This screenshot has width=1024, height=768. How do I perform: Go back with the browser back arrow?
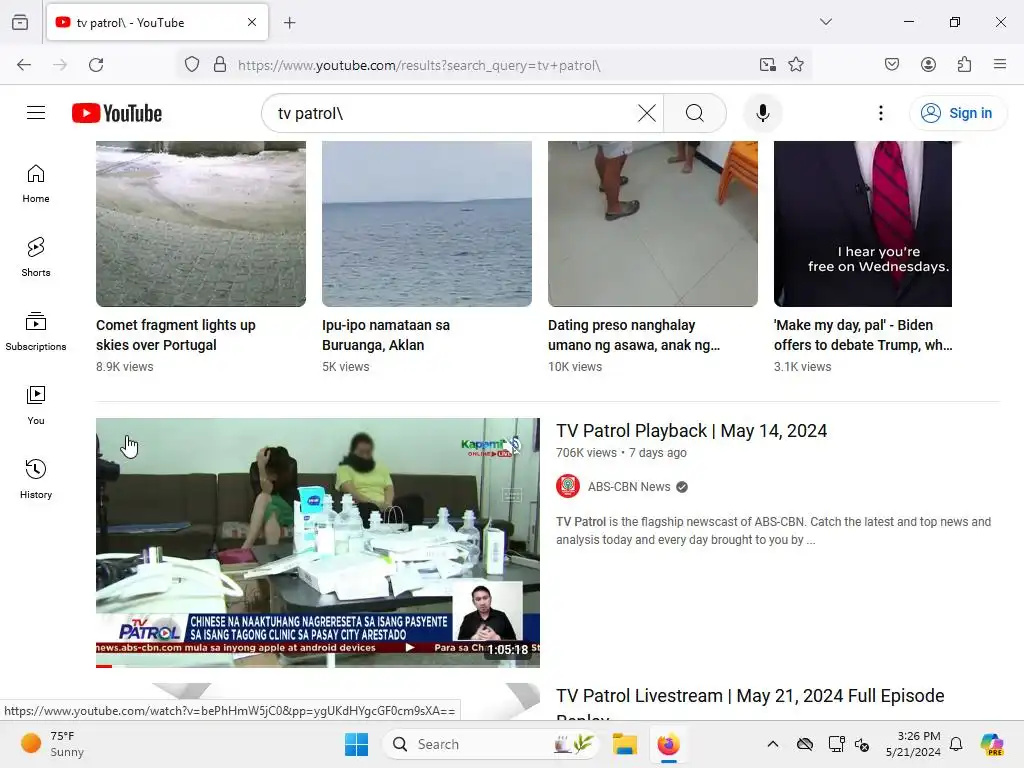[24, 65]
